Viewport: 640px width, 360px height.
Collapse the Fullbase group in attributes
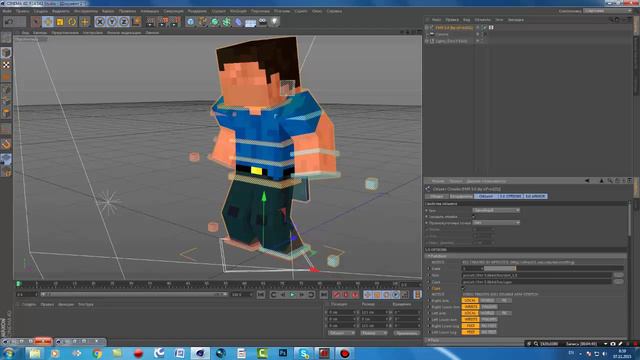[x=428, y=256]
